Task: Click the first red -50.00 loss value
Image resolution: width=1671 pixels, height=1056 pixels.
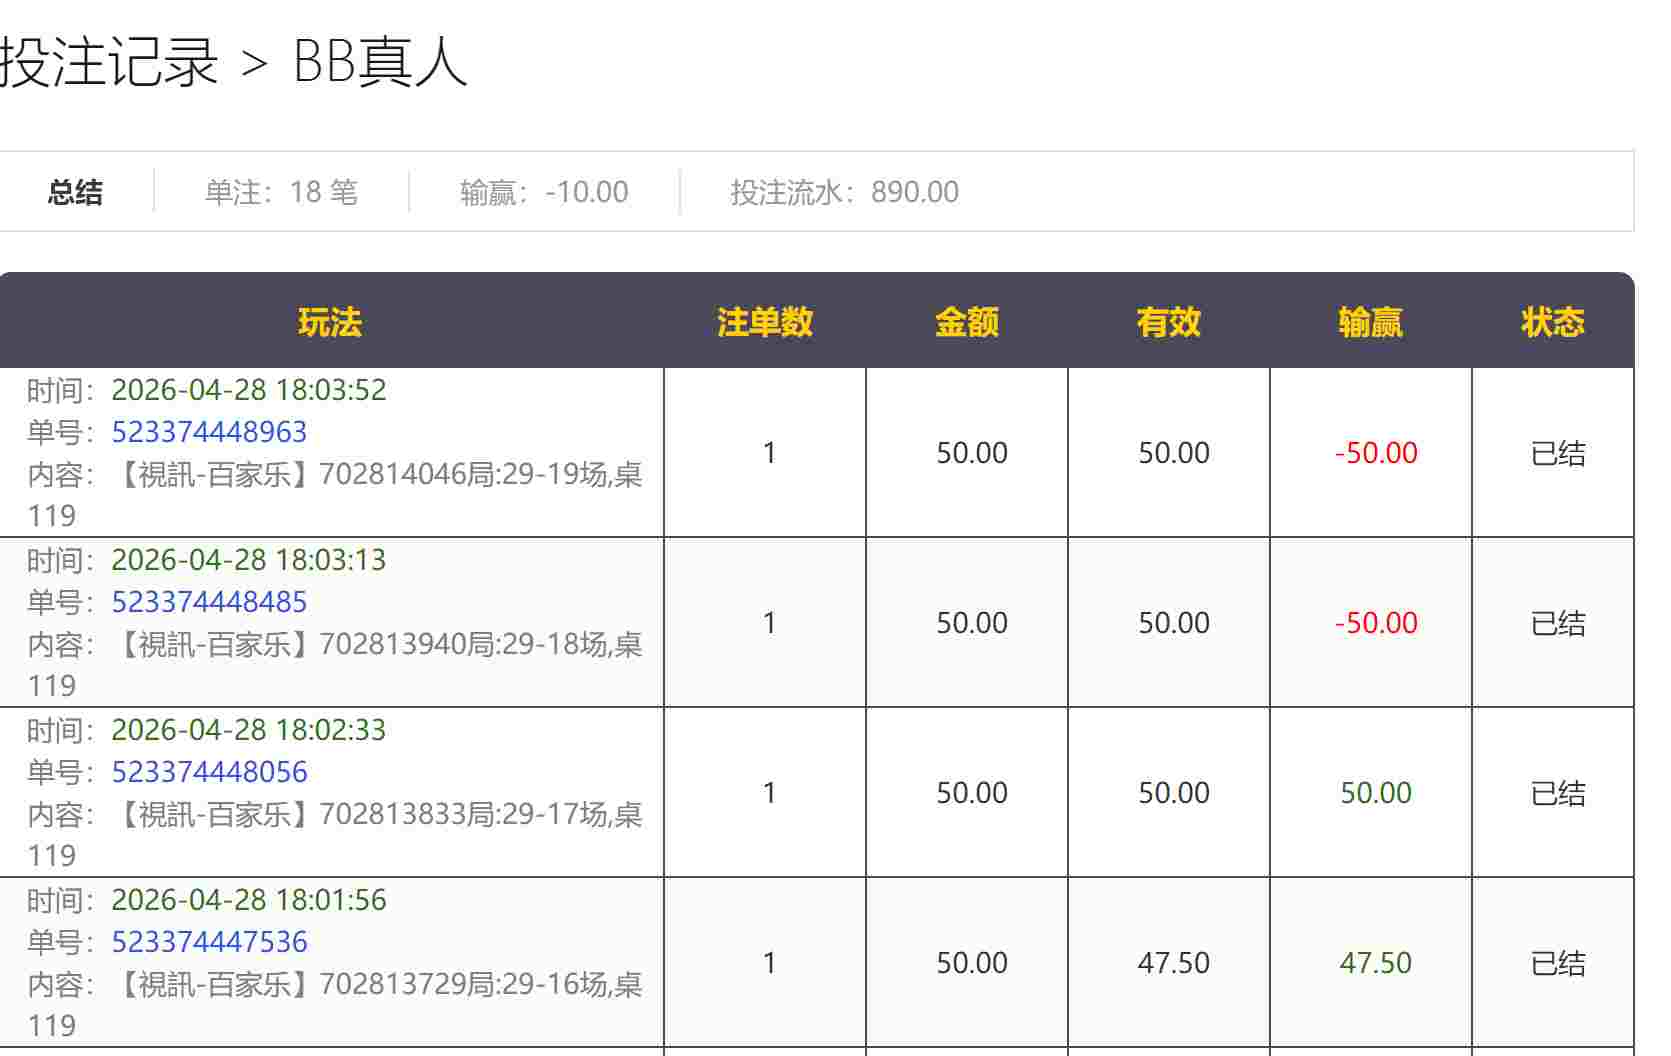Action: [1376, 453]
